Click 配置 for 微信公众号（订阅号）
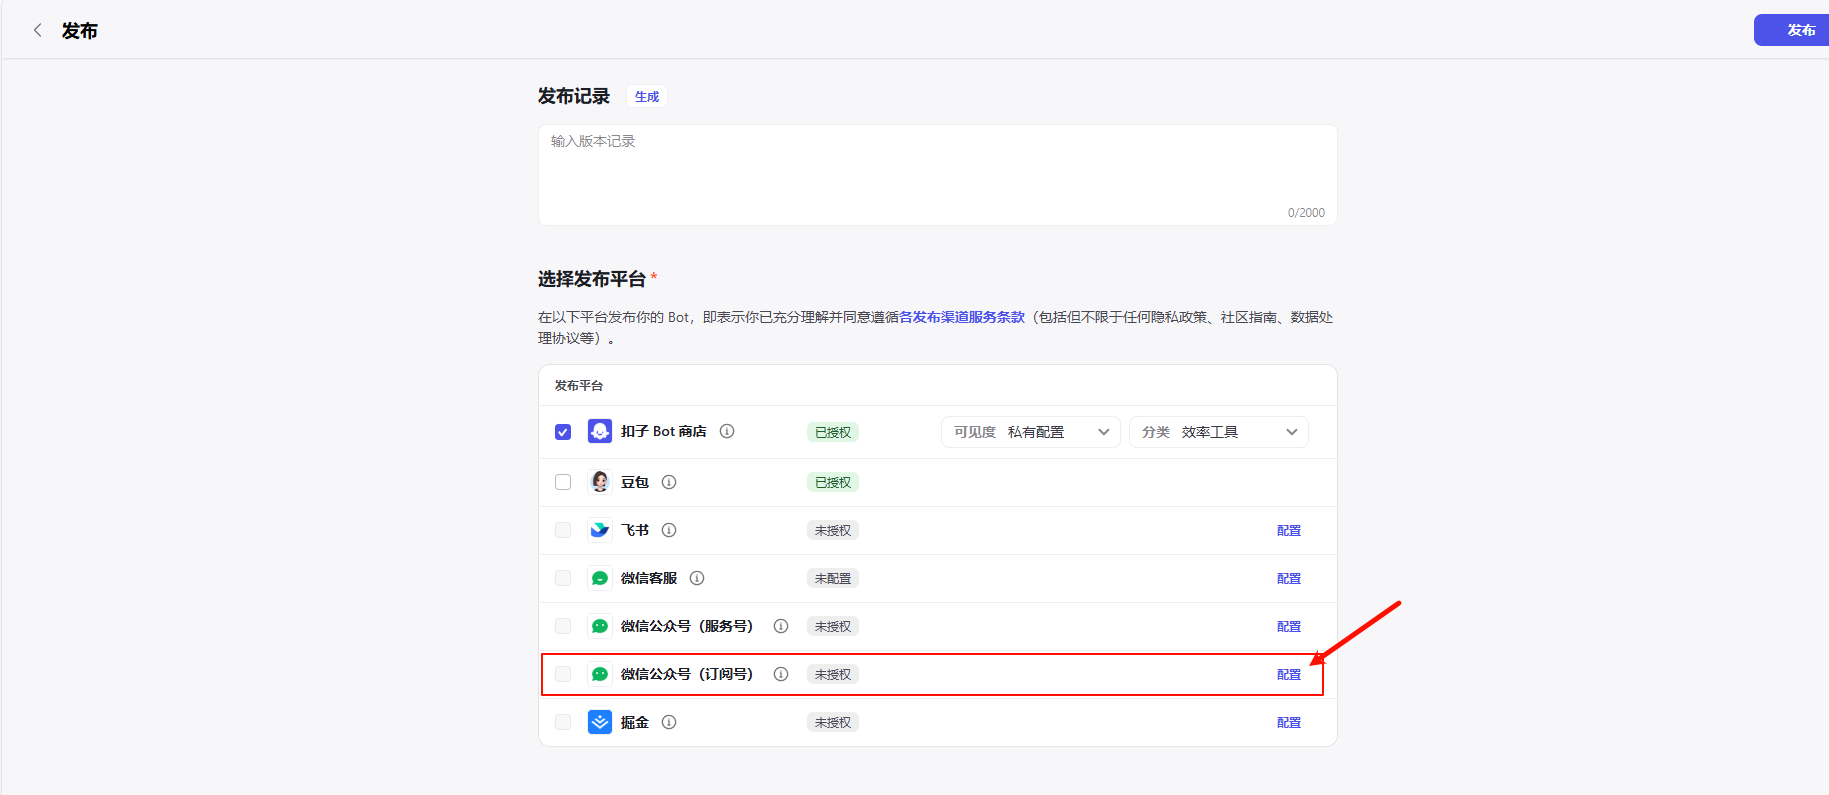Image resolution: width=1829 pixels, height=795 pixels. (1288, 675)
